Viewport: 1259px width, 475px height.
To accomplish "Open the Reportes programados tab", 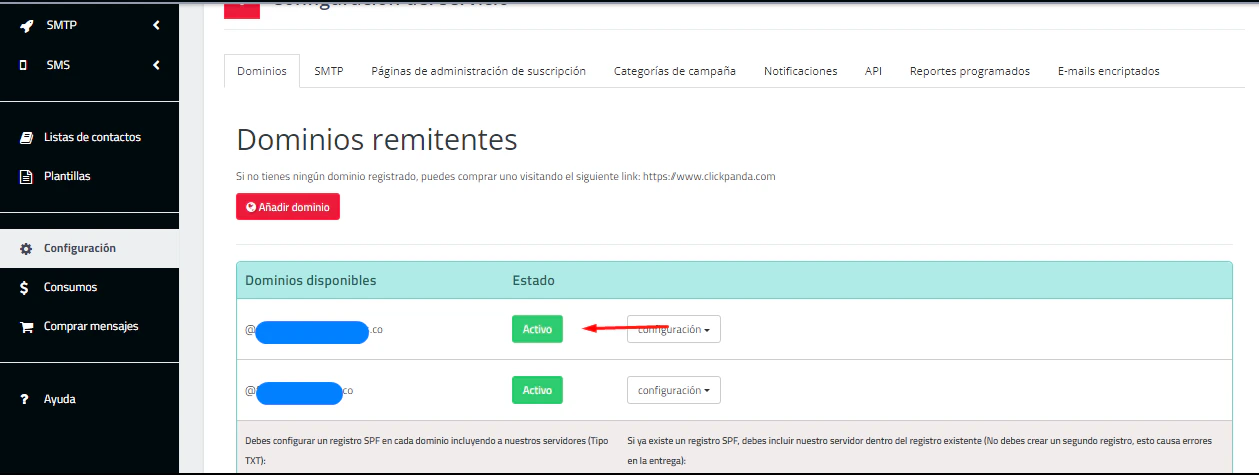I will pos(970,71).
